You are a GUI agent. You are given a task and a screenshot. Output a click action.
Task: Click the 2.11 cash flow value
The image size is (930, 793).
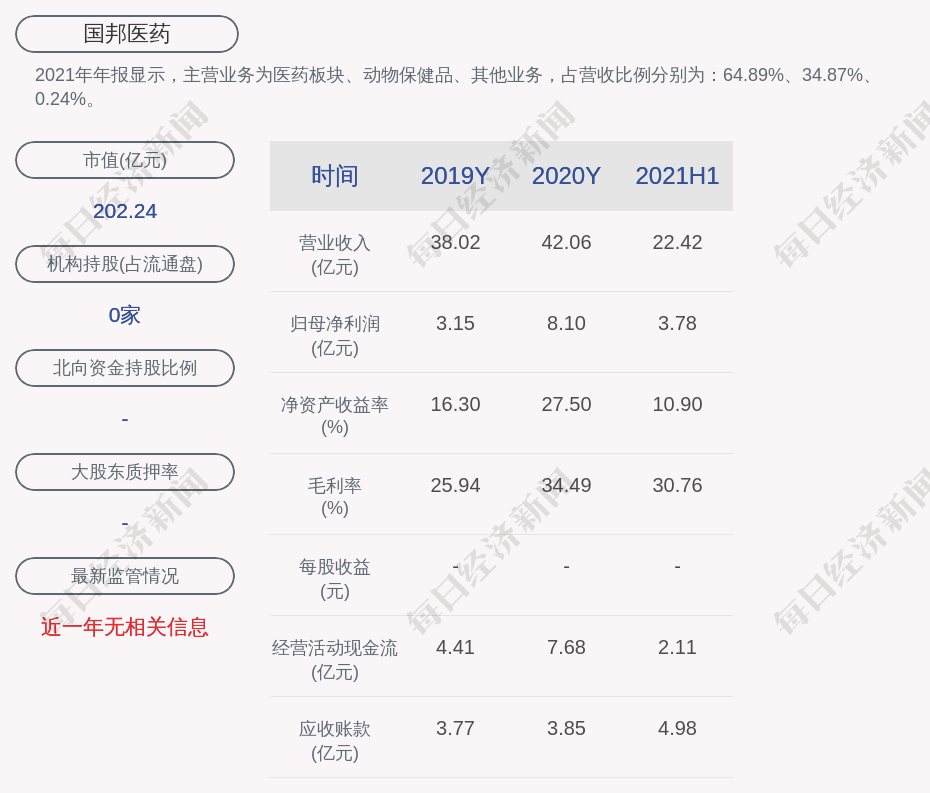(x=677, y=647)
